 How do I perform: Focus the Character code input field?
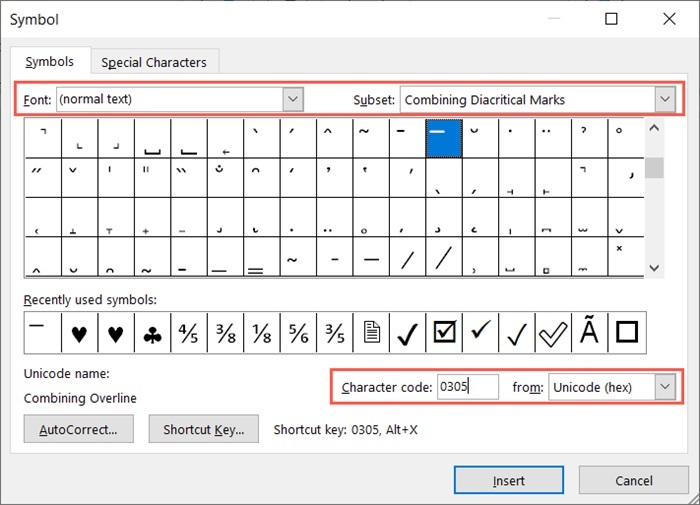click(x=467, y=387)
